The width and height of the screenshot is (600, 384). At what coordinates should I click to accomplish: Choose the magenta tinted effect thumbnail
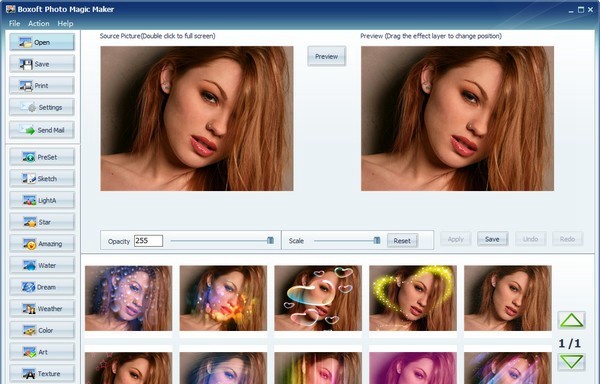(413, 368)
